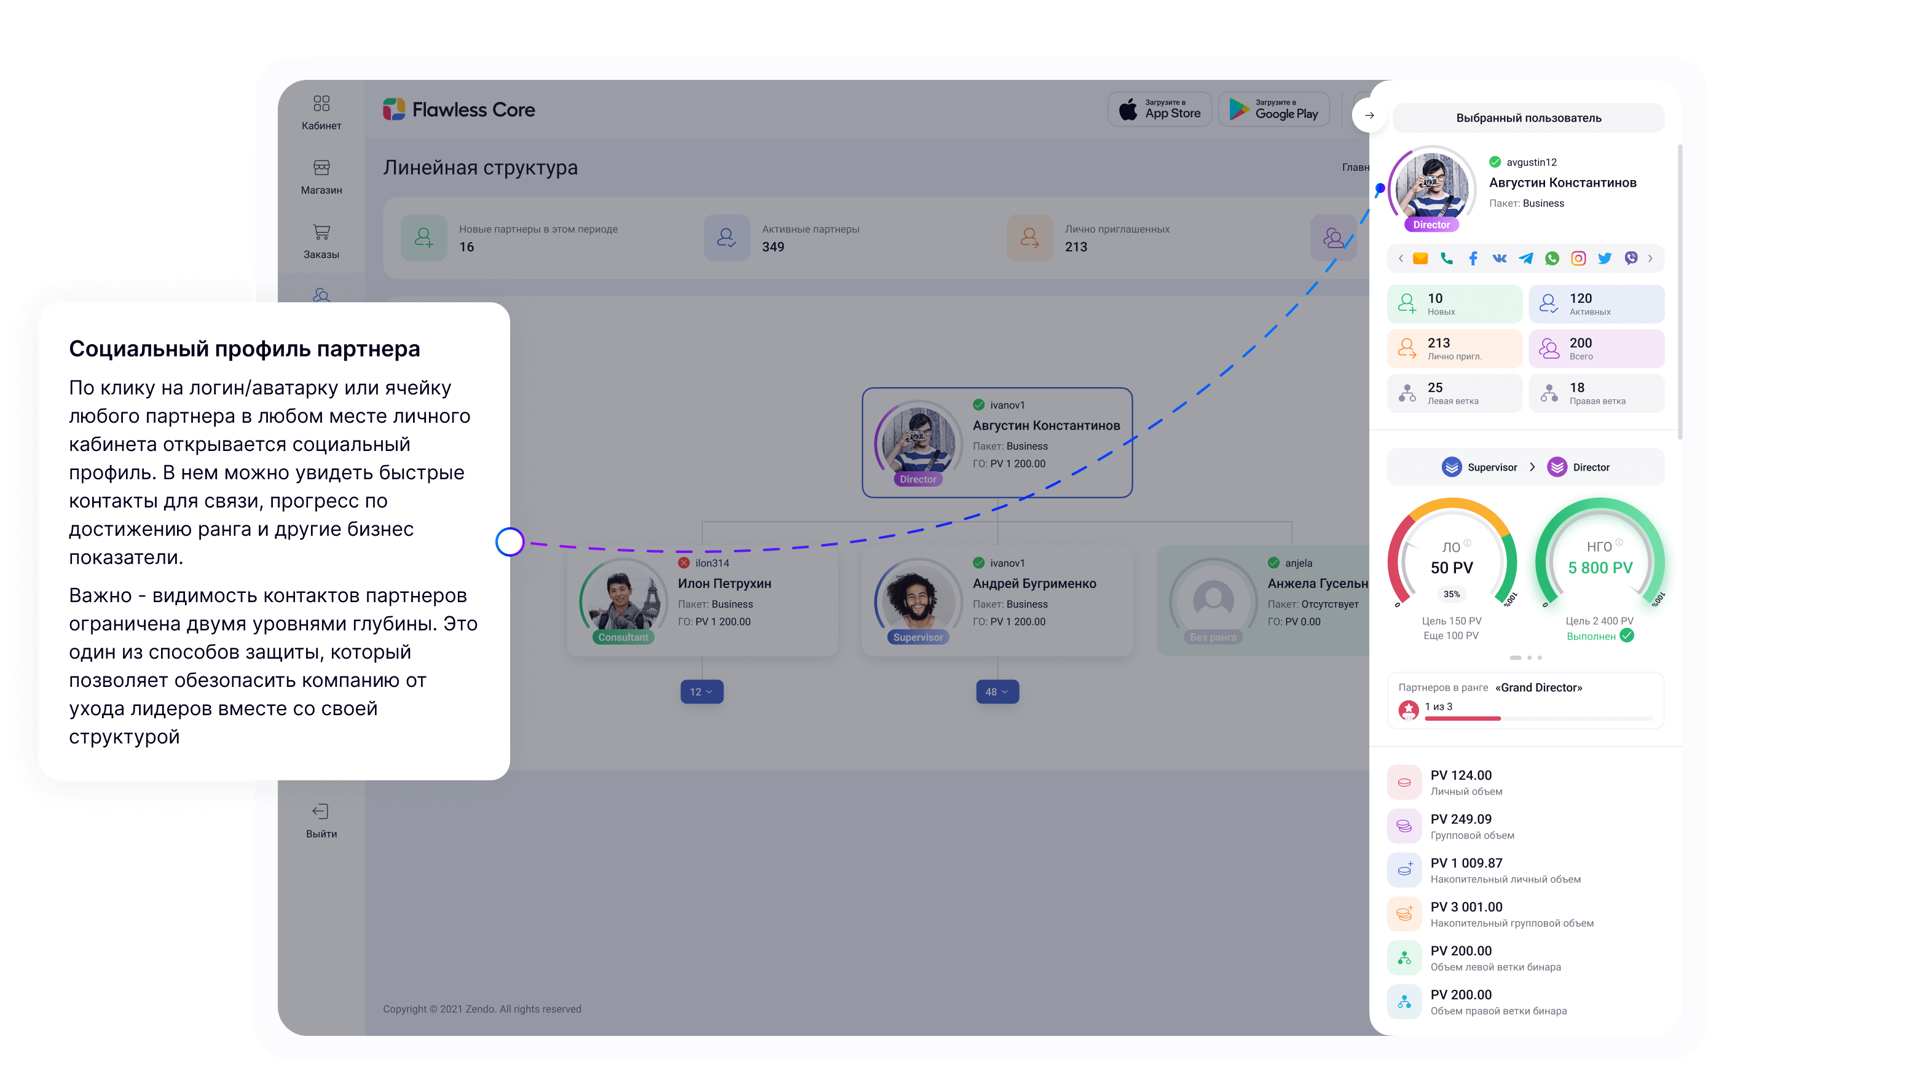Viewport: 1920px width, 1074px height.
Task: Click the carousel pagination dots
Action: [x=1526, y=658]
